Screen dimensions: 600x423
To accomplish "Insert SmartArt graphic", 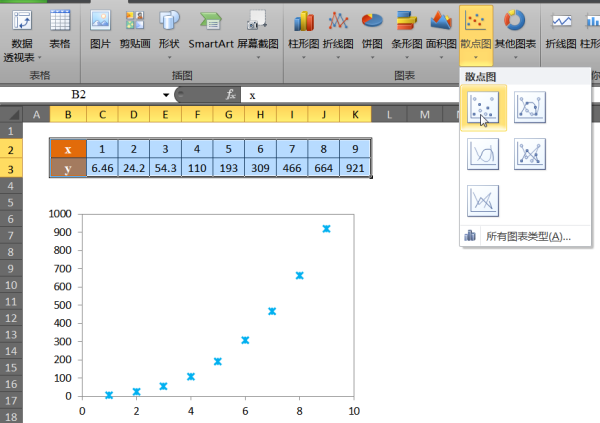I will [211, 30].
